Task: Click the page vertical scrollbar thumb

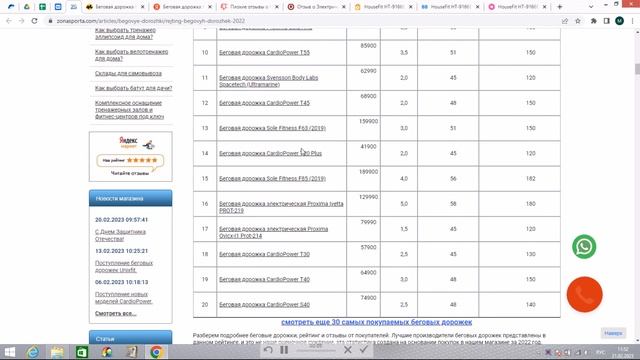Action: click(x=637, y=69)
